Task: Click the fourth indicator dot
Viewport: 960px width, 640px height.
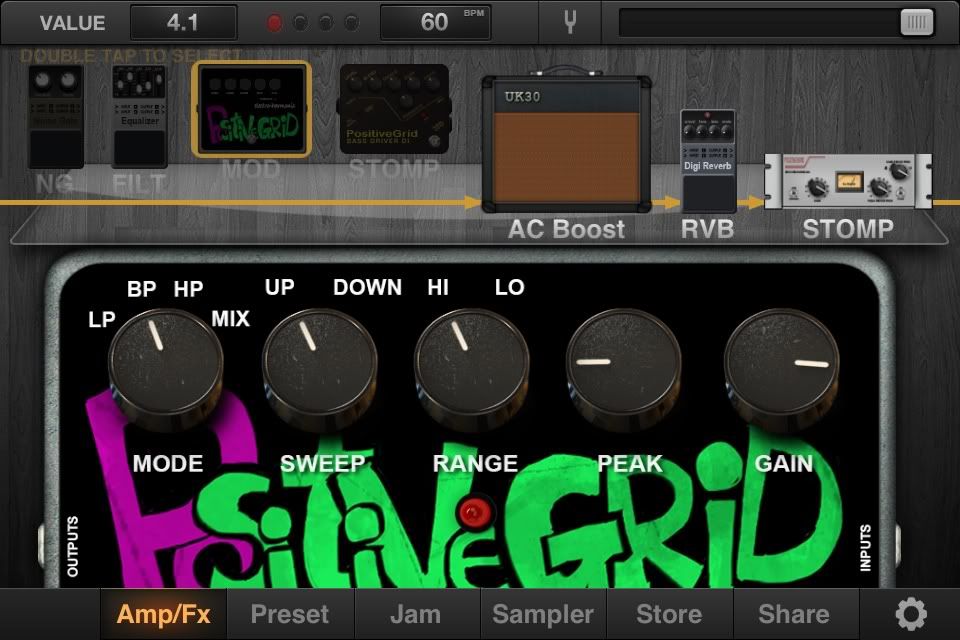Action: click(x=351, y=23)
